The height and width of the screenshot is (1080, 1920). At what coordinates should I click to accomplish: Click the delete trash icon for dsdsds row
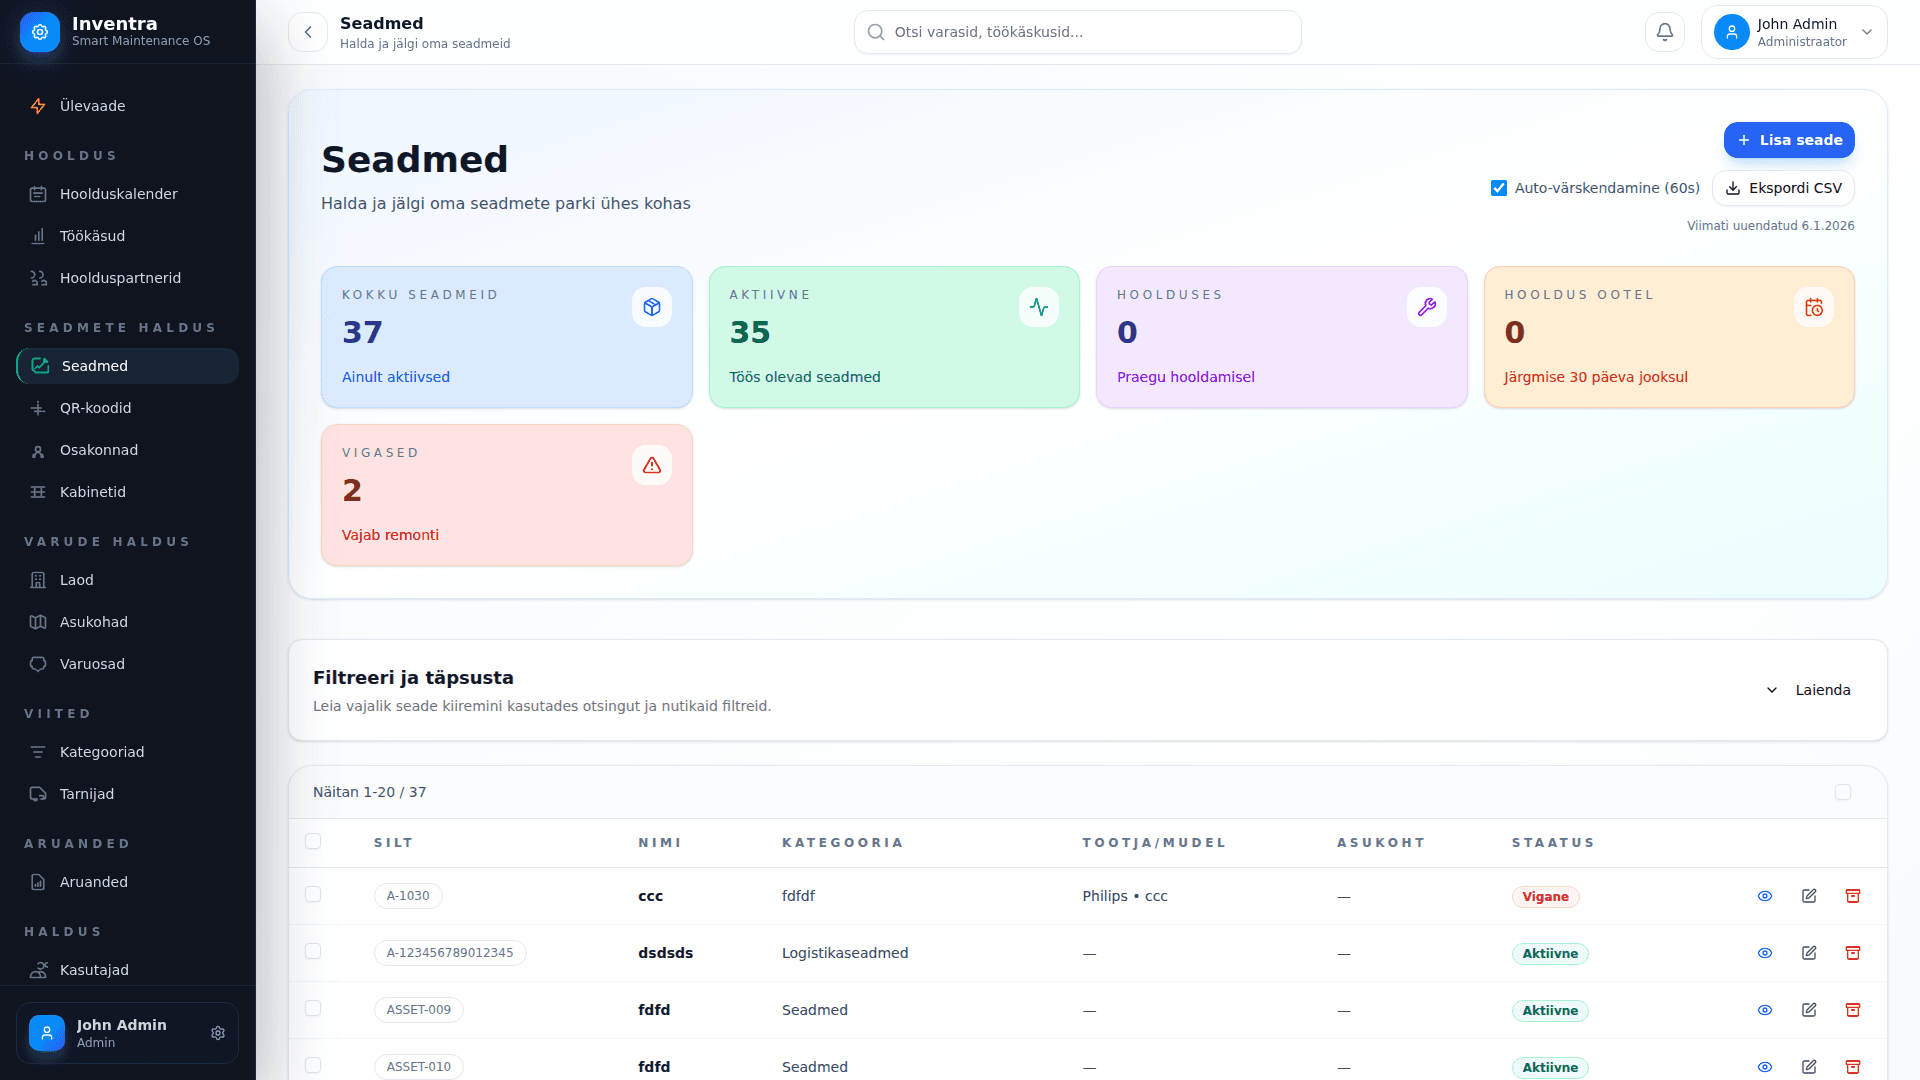[1853, 953]
